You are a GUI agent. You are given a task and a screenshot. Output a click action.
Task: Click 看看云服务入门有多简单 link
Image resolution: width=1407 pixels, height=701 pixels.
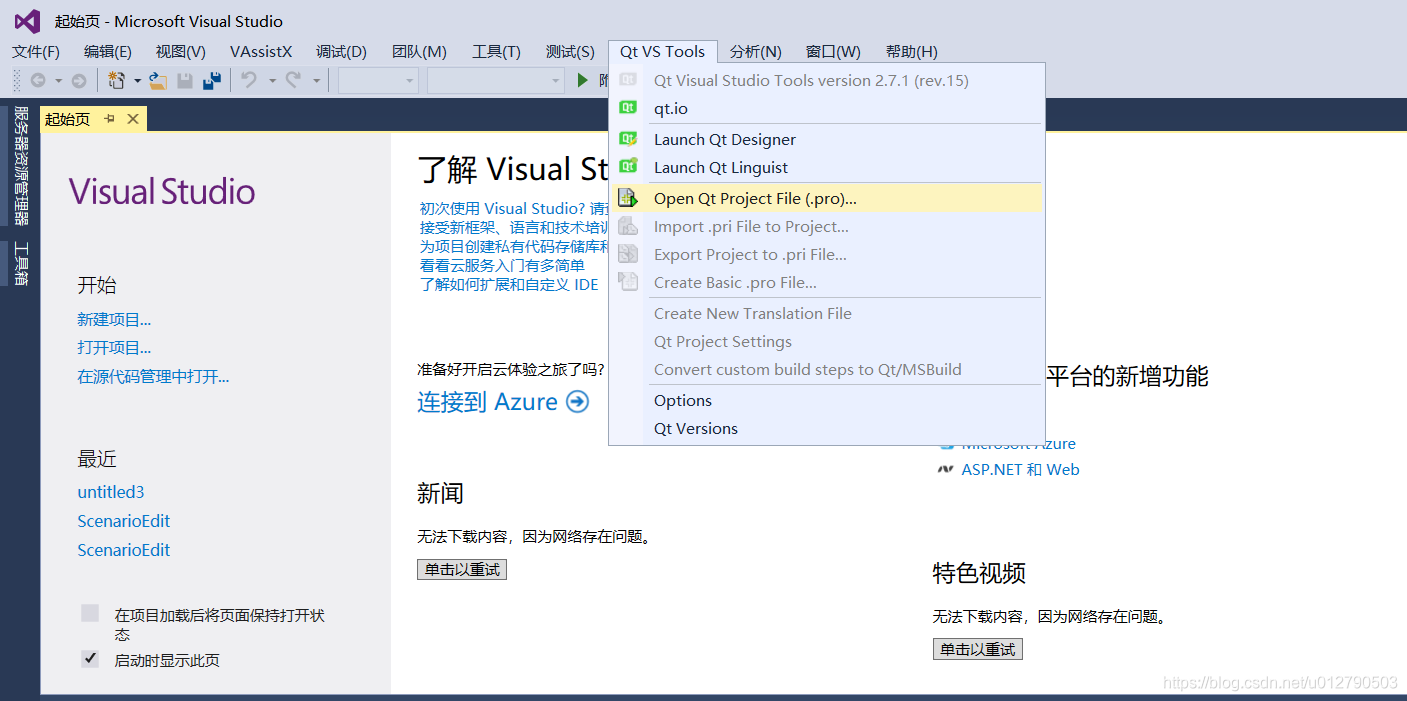coord(502,265)
